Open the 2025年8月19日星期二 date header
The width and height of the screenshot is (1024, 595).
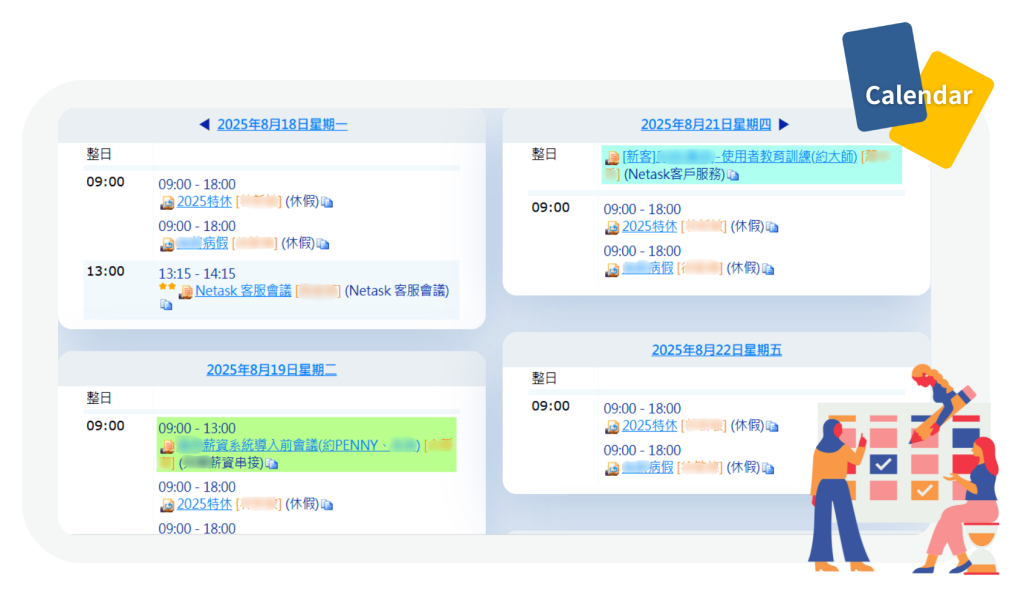coord(271,370)
